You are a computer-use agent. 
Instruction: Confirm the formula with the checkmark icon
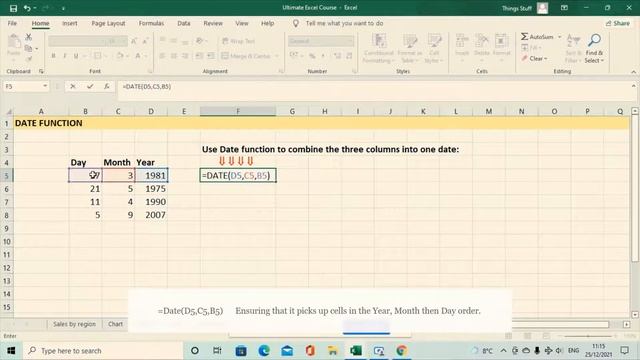90,87
